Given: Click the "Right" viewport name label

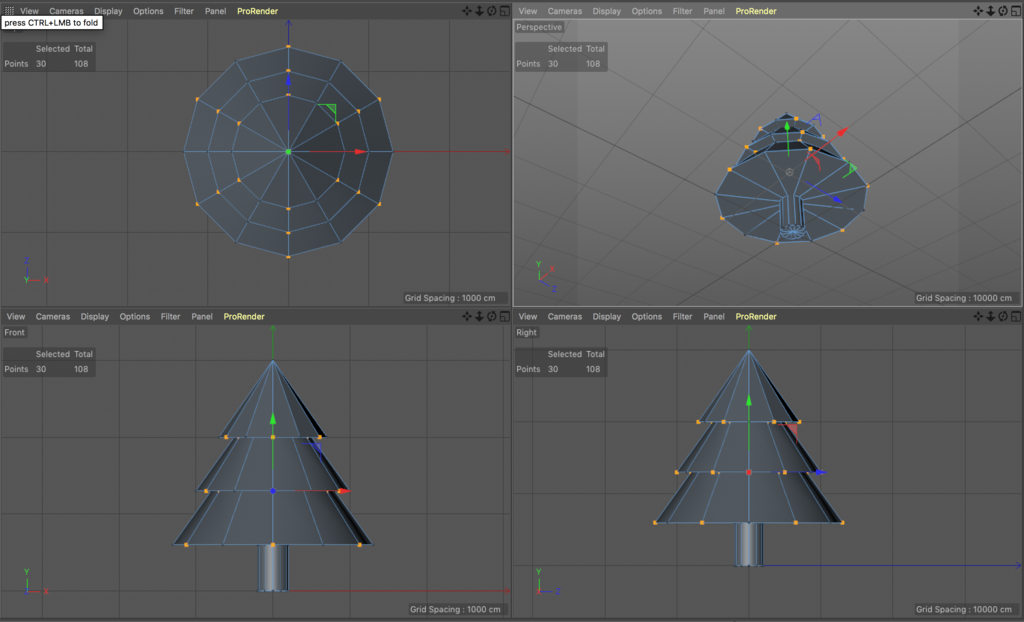Looking at the screenshot, I should click(526, 332).
